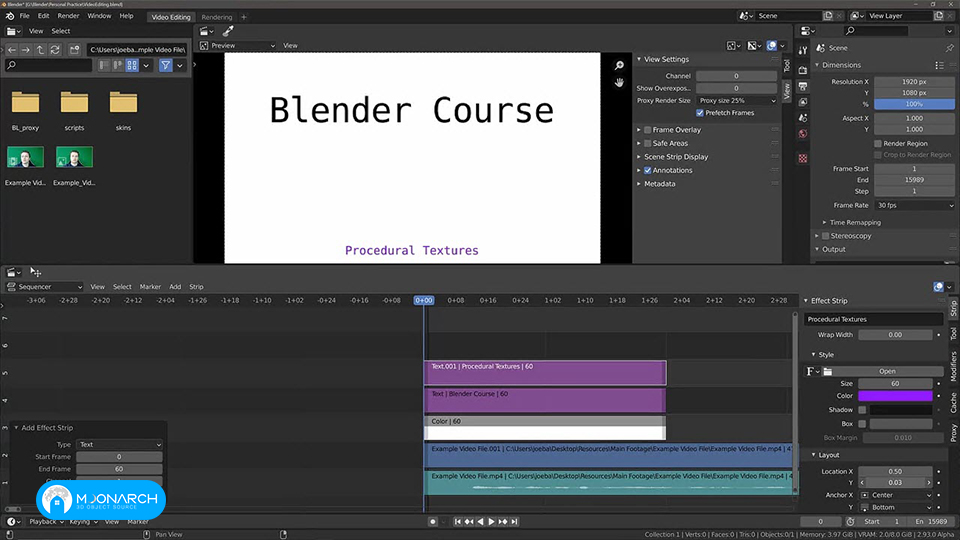Enable Safe Areas checkbox
The width and height of the screenshot is (960, 540).
[x=647, y=143]
